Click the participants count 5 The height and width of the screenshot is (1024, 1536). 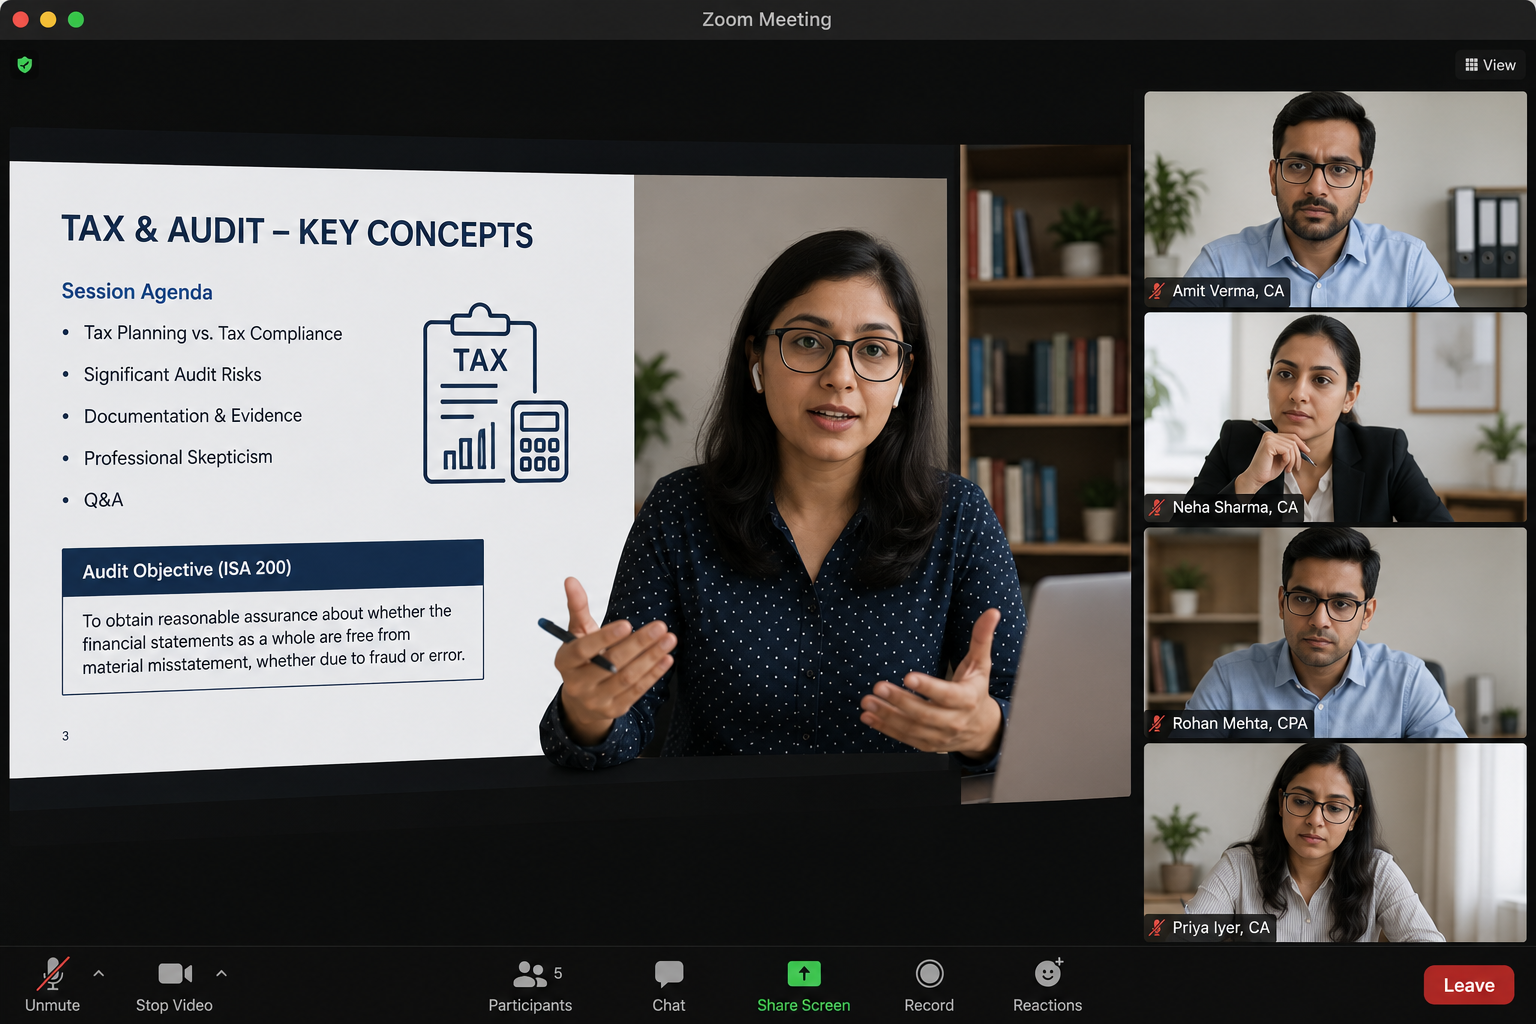click(x=558, y=973)
